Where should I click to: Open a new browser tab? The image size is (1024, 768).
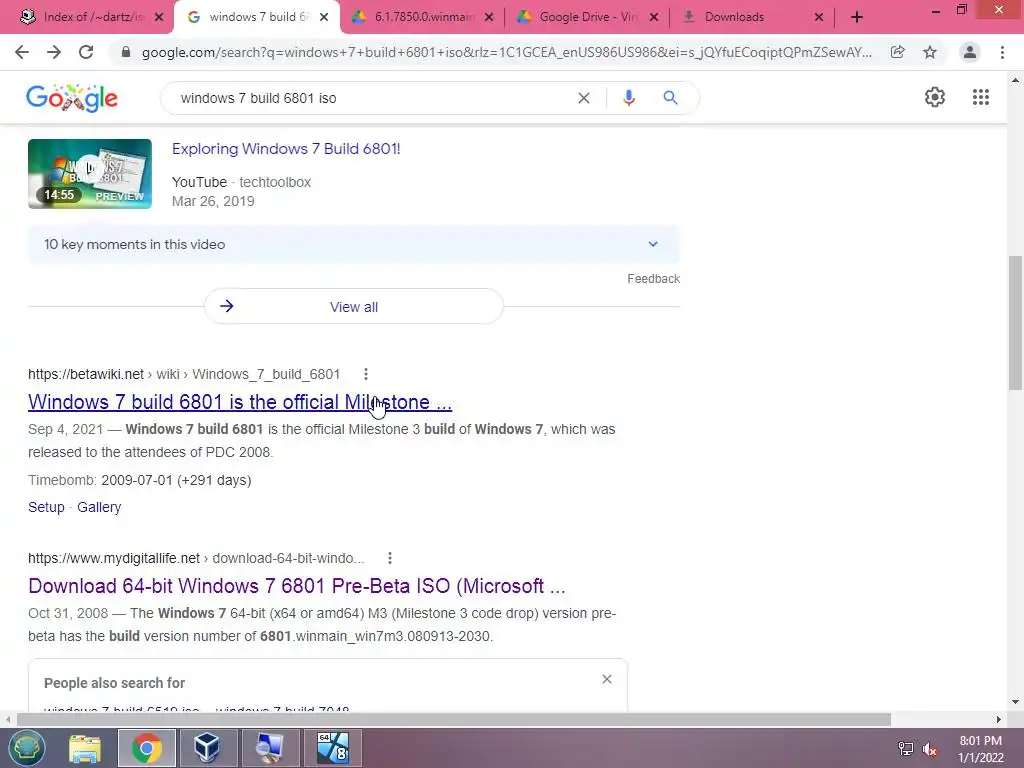point(857,17)
